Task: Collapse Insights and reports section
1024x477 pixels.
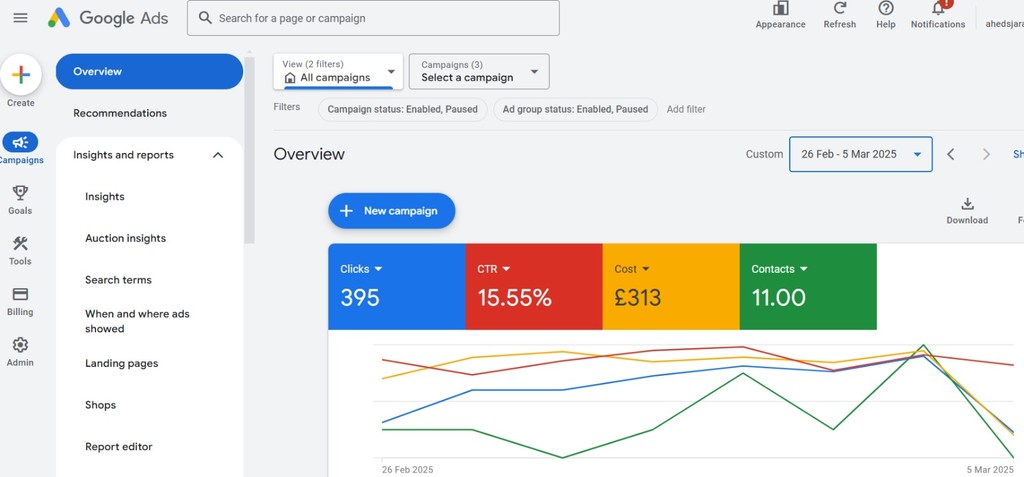Action: (218, 155)
